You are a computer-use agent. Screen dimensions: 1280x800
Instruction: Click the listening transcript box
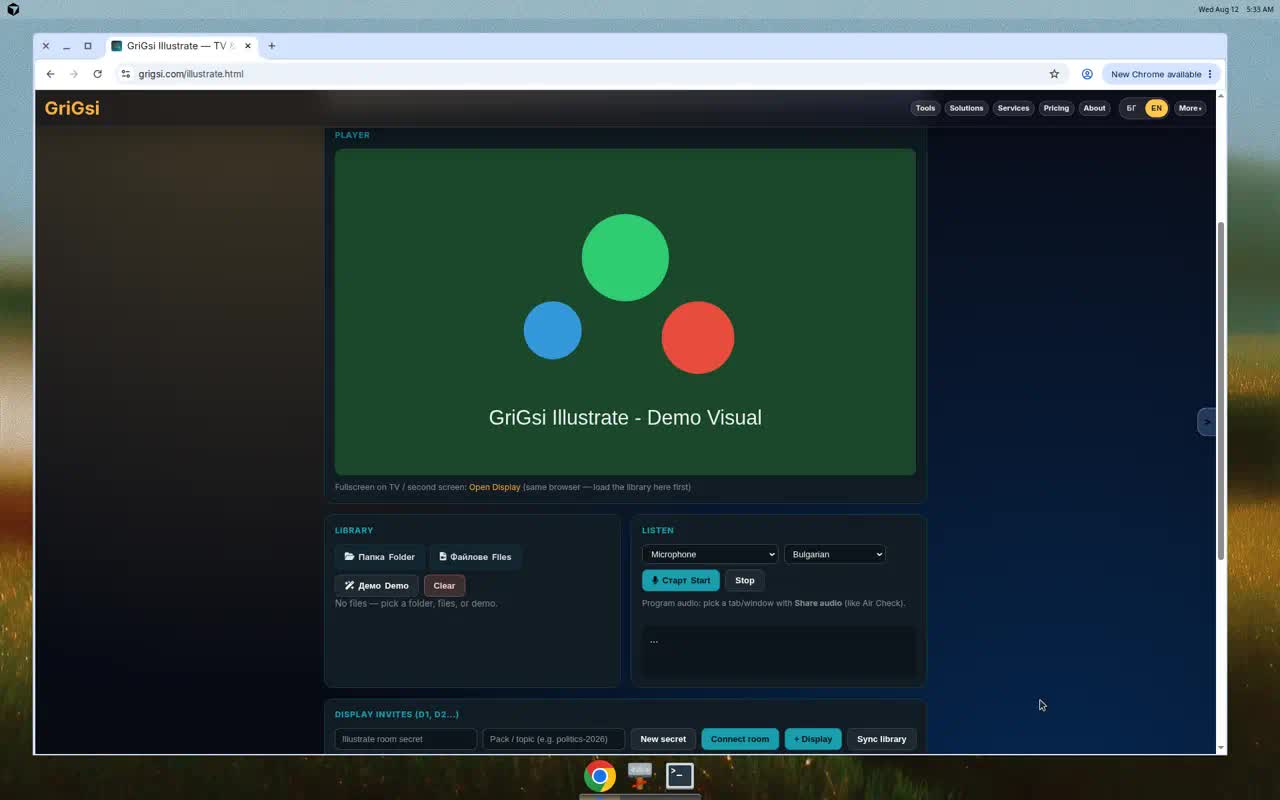pyautogui.click(x=779, y=650)
